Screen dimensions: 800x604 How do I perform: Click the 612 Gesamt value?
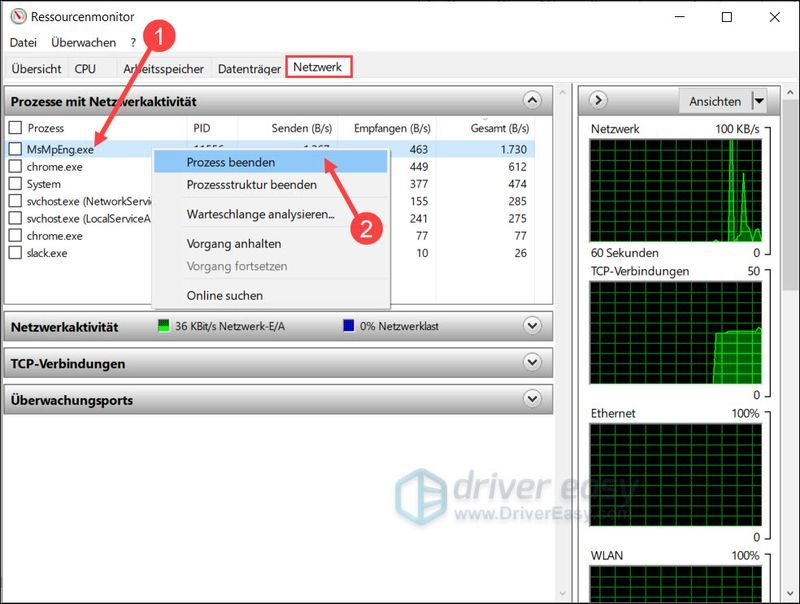pyautogui.click(x=517, y=167)
